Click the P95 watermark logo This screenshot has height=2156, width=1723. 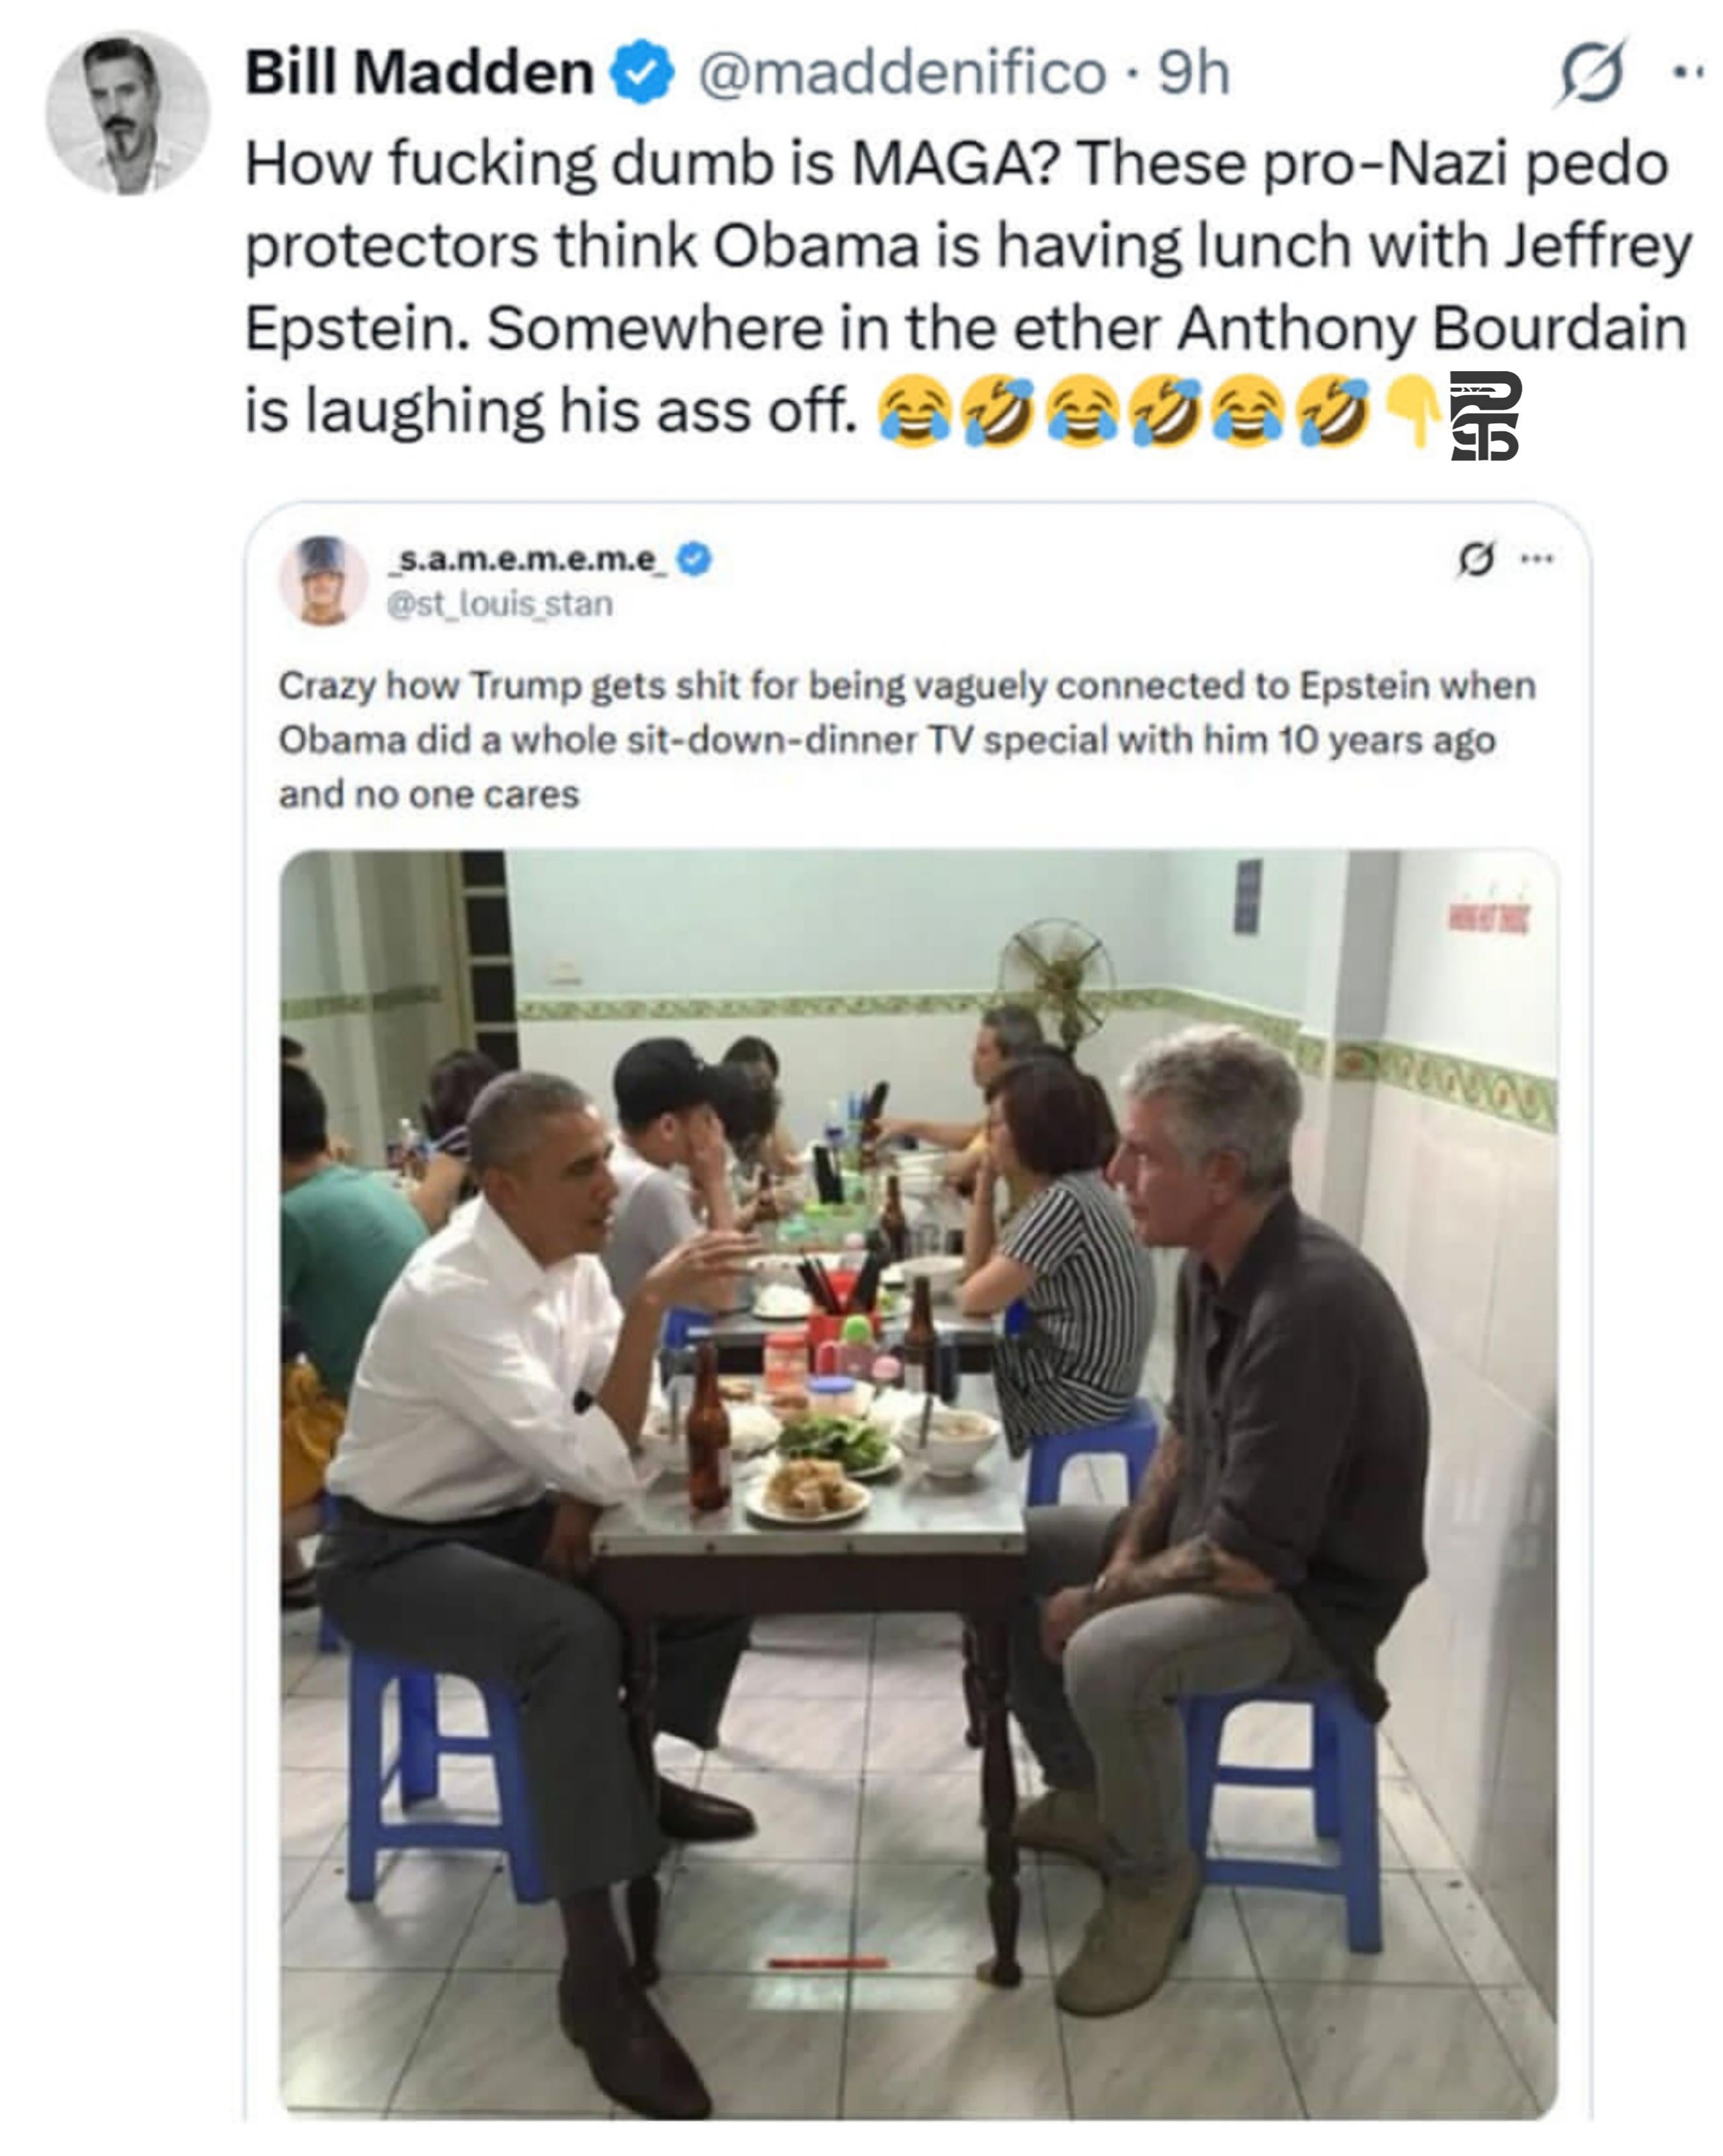click(1485, 415)
